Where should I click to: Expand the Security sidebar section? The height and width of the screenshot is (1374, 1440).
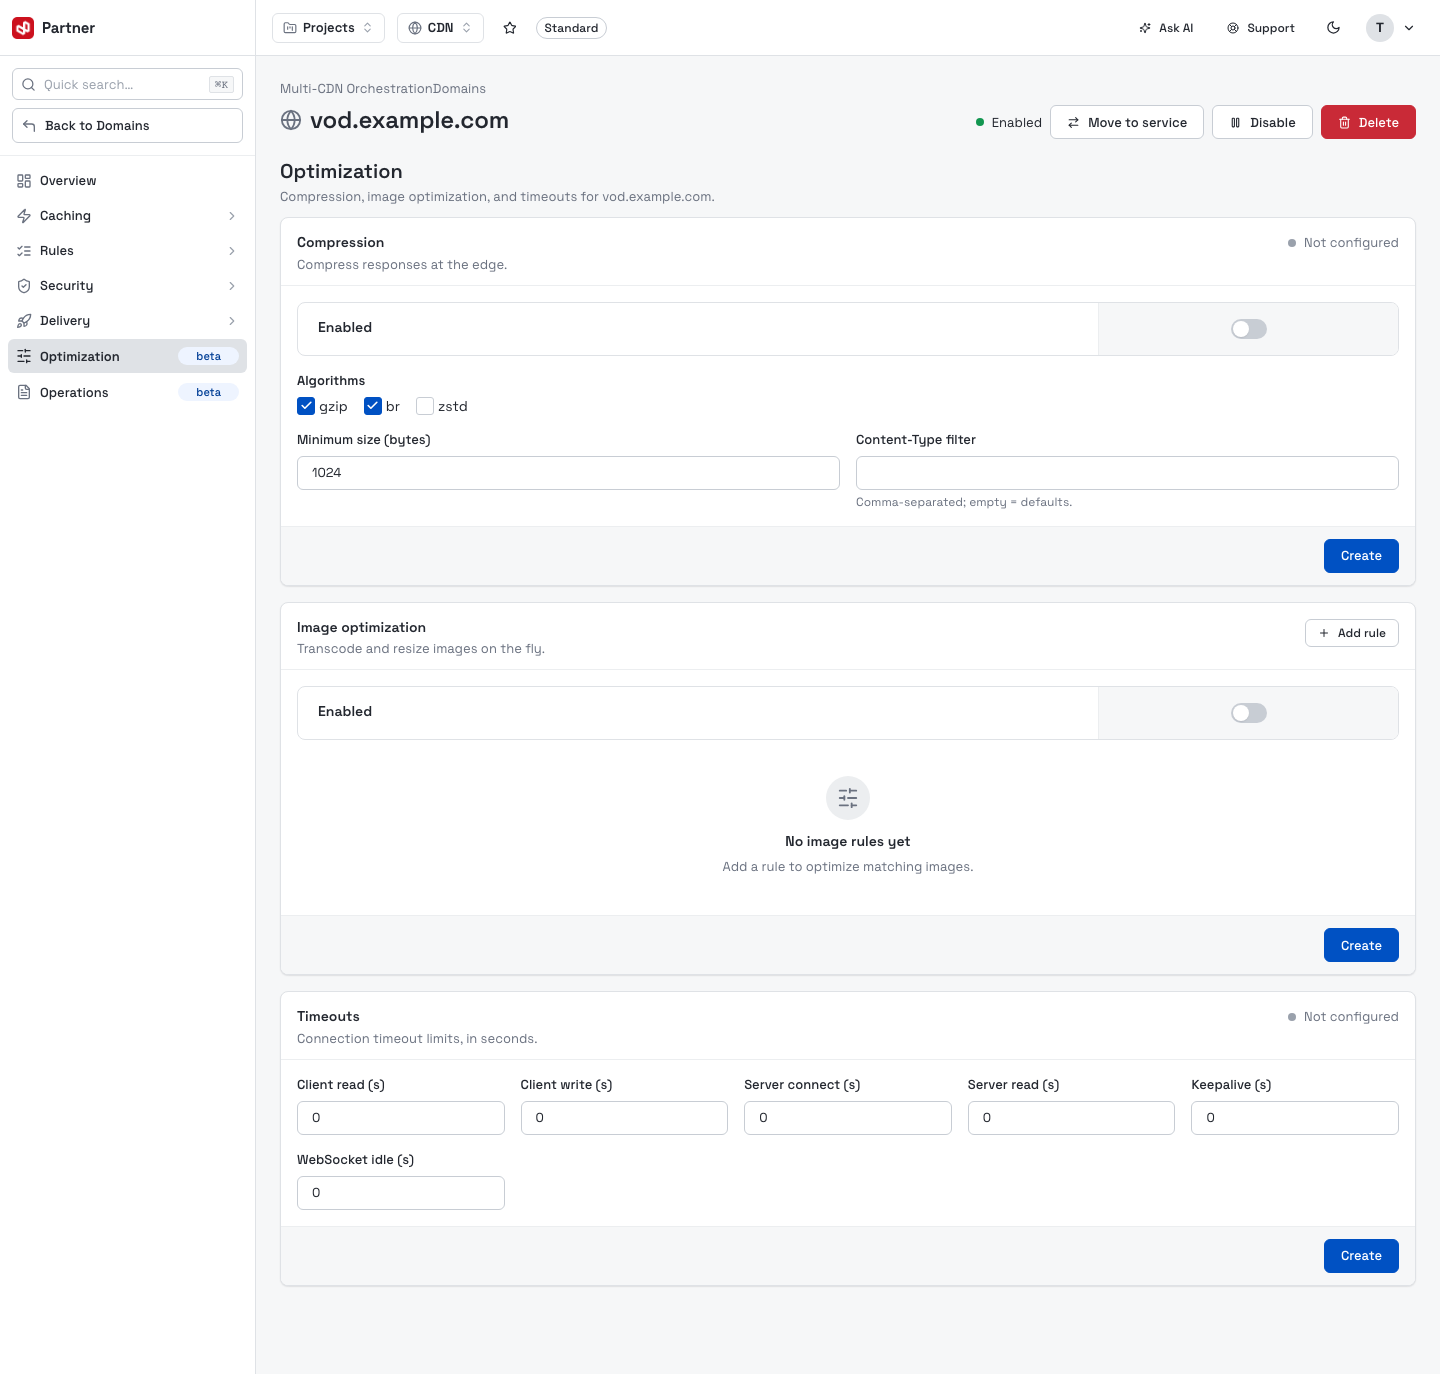click(x=127, y=286)
